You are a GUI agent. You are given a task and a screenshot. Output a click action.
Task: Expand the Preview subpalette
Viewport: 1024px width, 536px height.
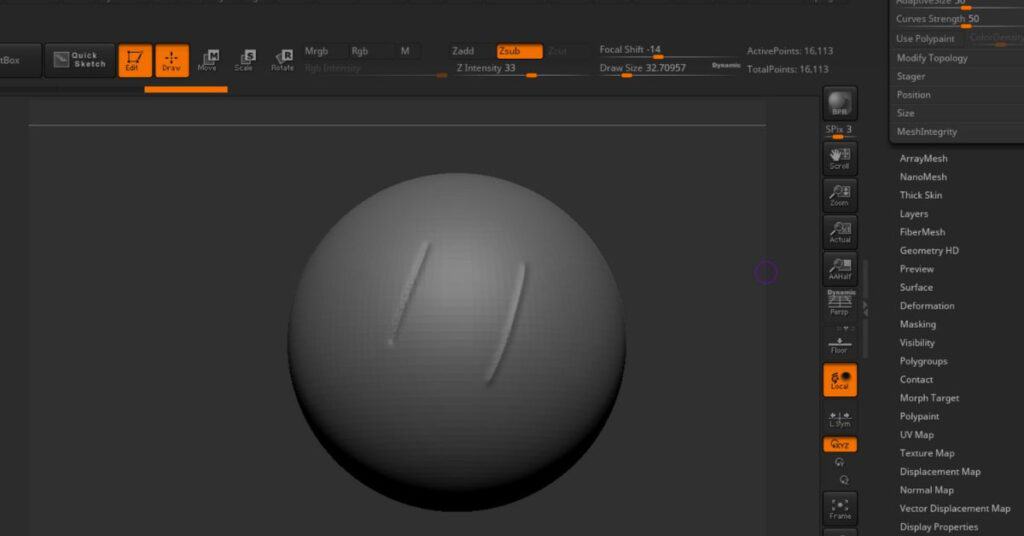916,269
